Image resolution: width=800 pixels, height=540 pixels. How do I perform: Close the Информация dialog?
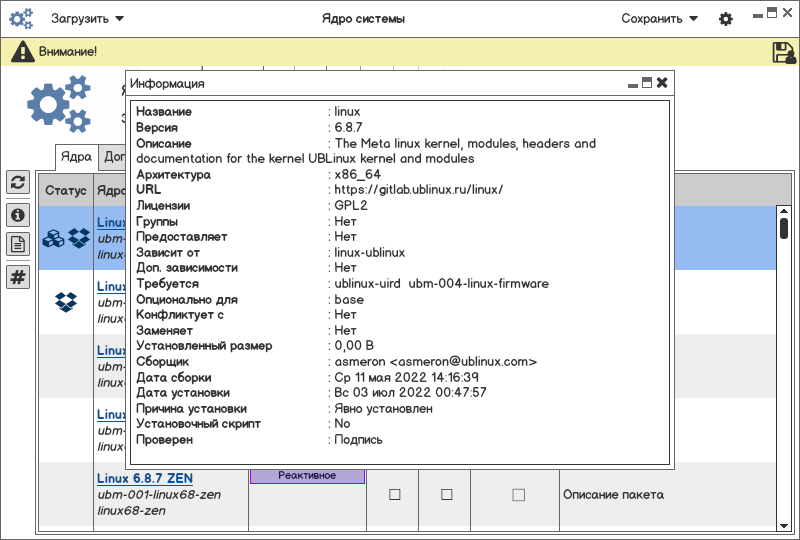click(662, 83)
